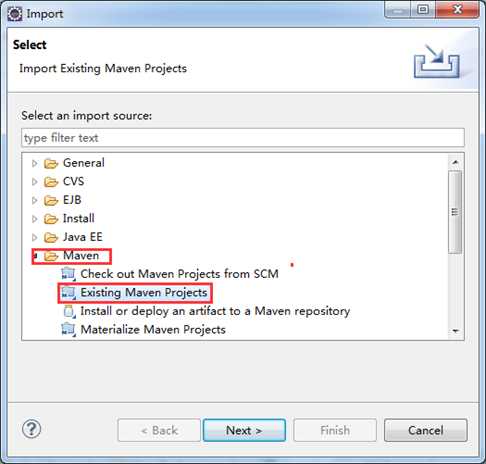The width and height of the screenshot is (486, 464).
Task: Click the install or deploy artifact icon
Action: pos(69,312)
